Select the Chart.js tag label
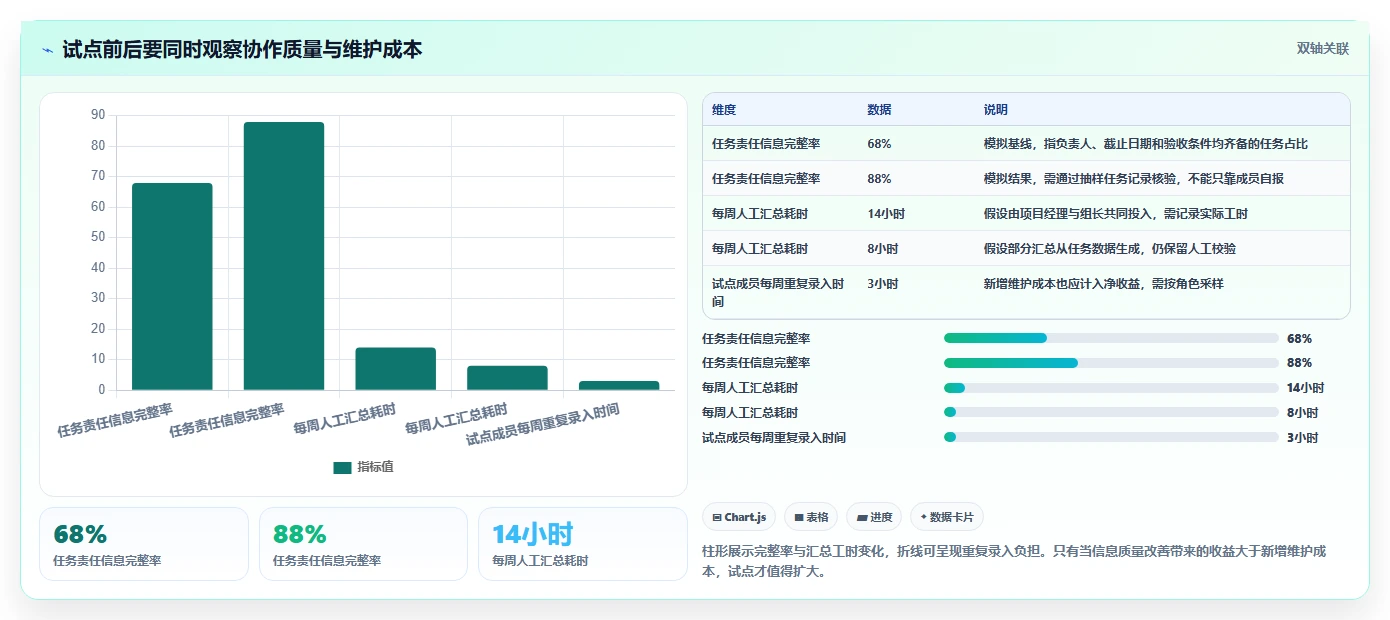Image resolution: width=1390 pixels, height=620 pixels. 746,518
